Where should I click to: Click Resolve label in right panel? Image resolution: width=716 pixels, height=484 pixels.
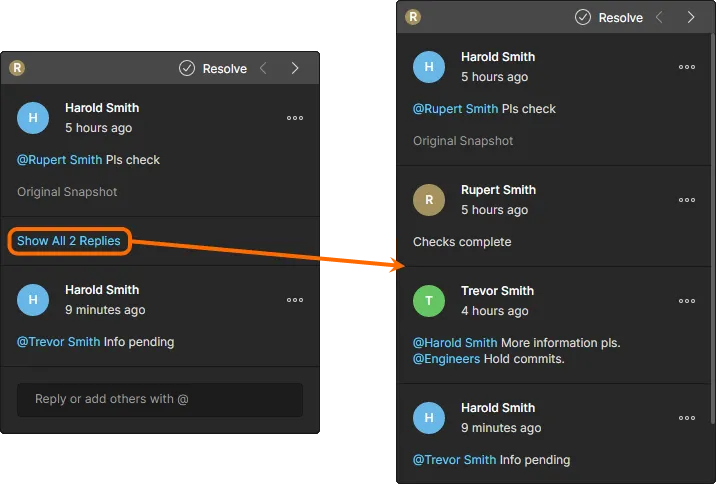coord(621,18)
